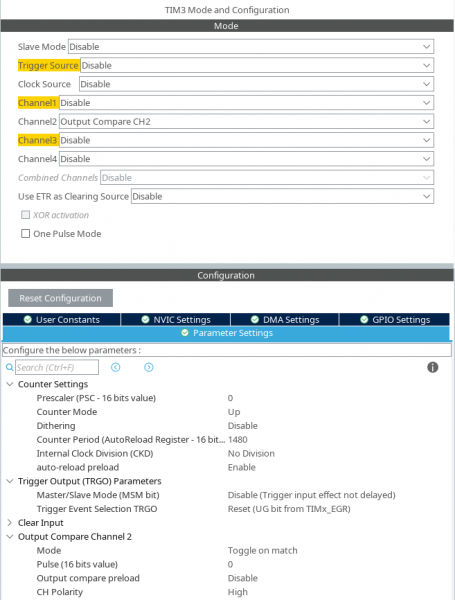Select the Dithering row label
The width and height of the screenshot is (455, 600).
56,426
